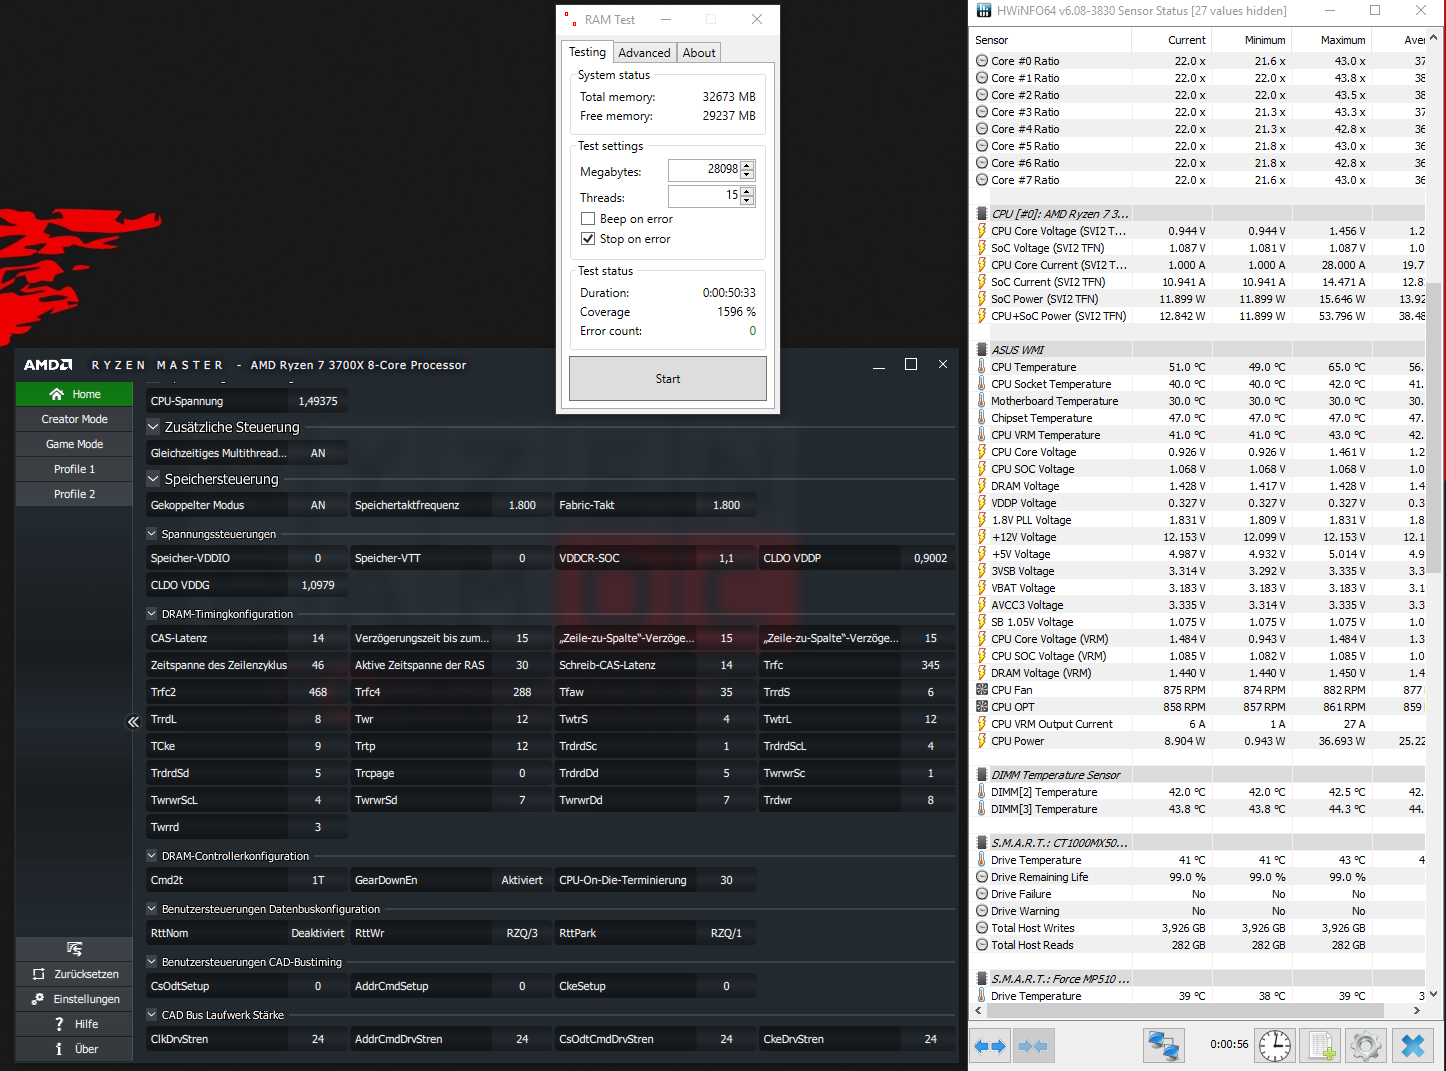Open HWiNFO settings gear icon
Viewport: 1446px width, 1071px height.
tap(1366, 1045)
